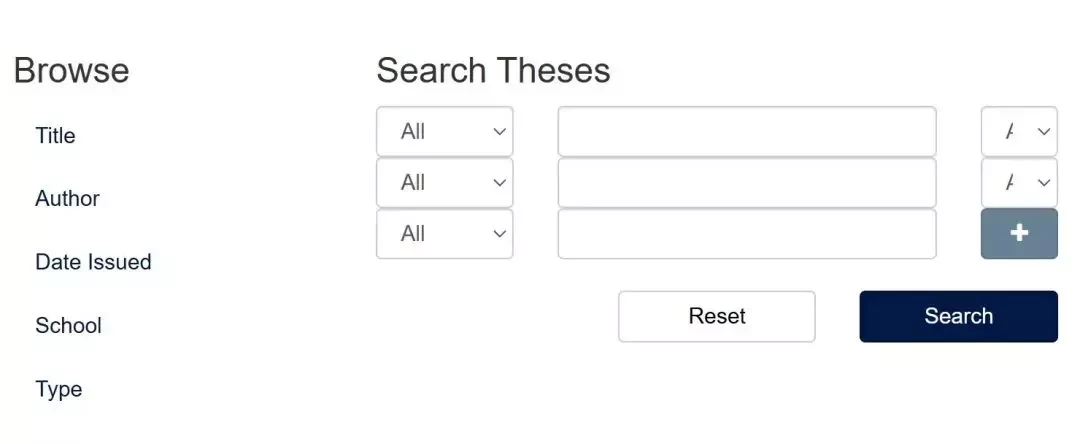Click the Reset button
The width and height of the screenshot is (1080, 444).
point(716,316)
